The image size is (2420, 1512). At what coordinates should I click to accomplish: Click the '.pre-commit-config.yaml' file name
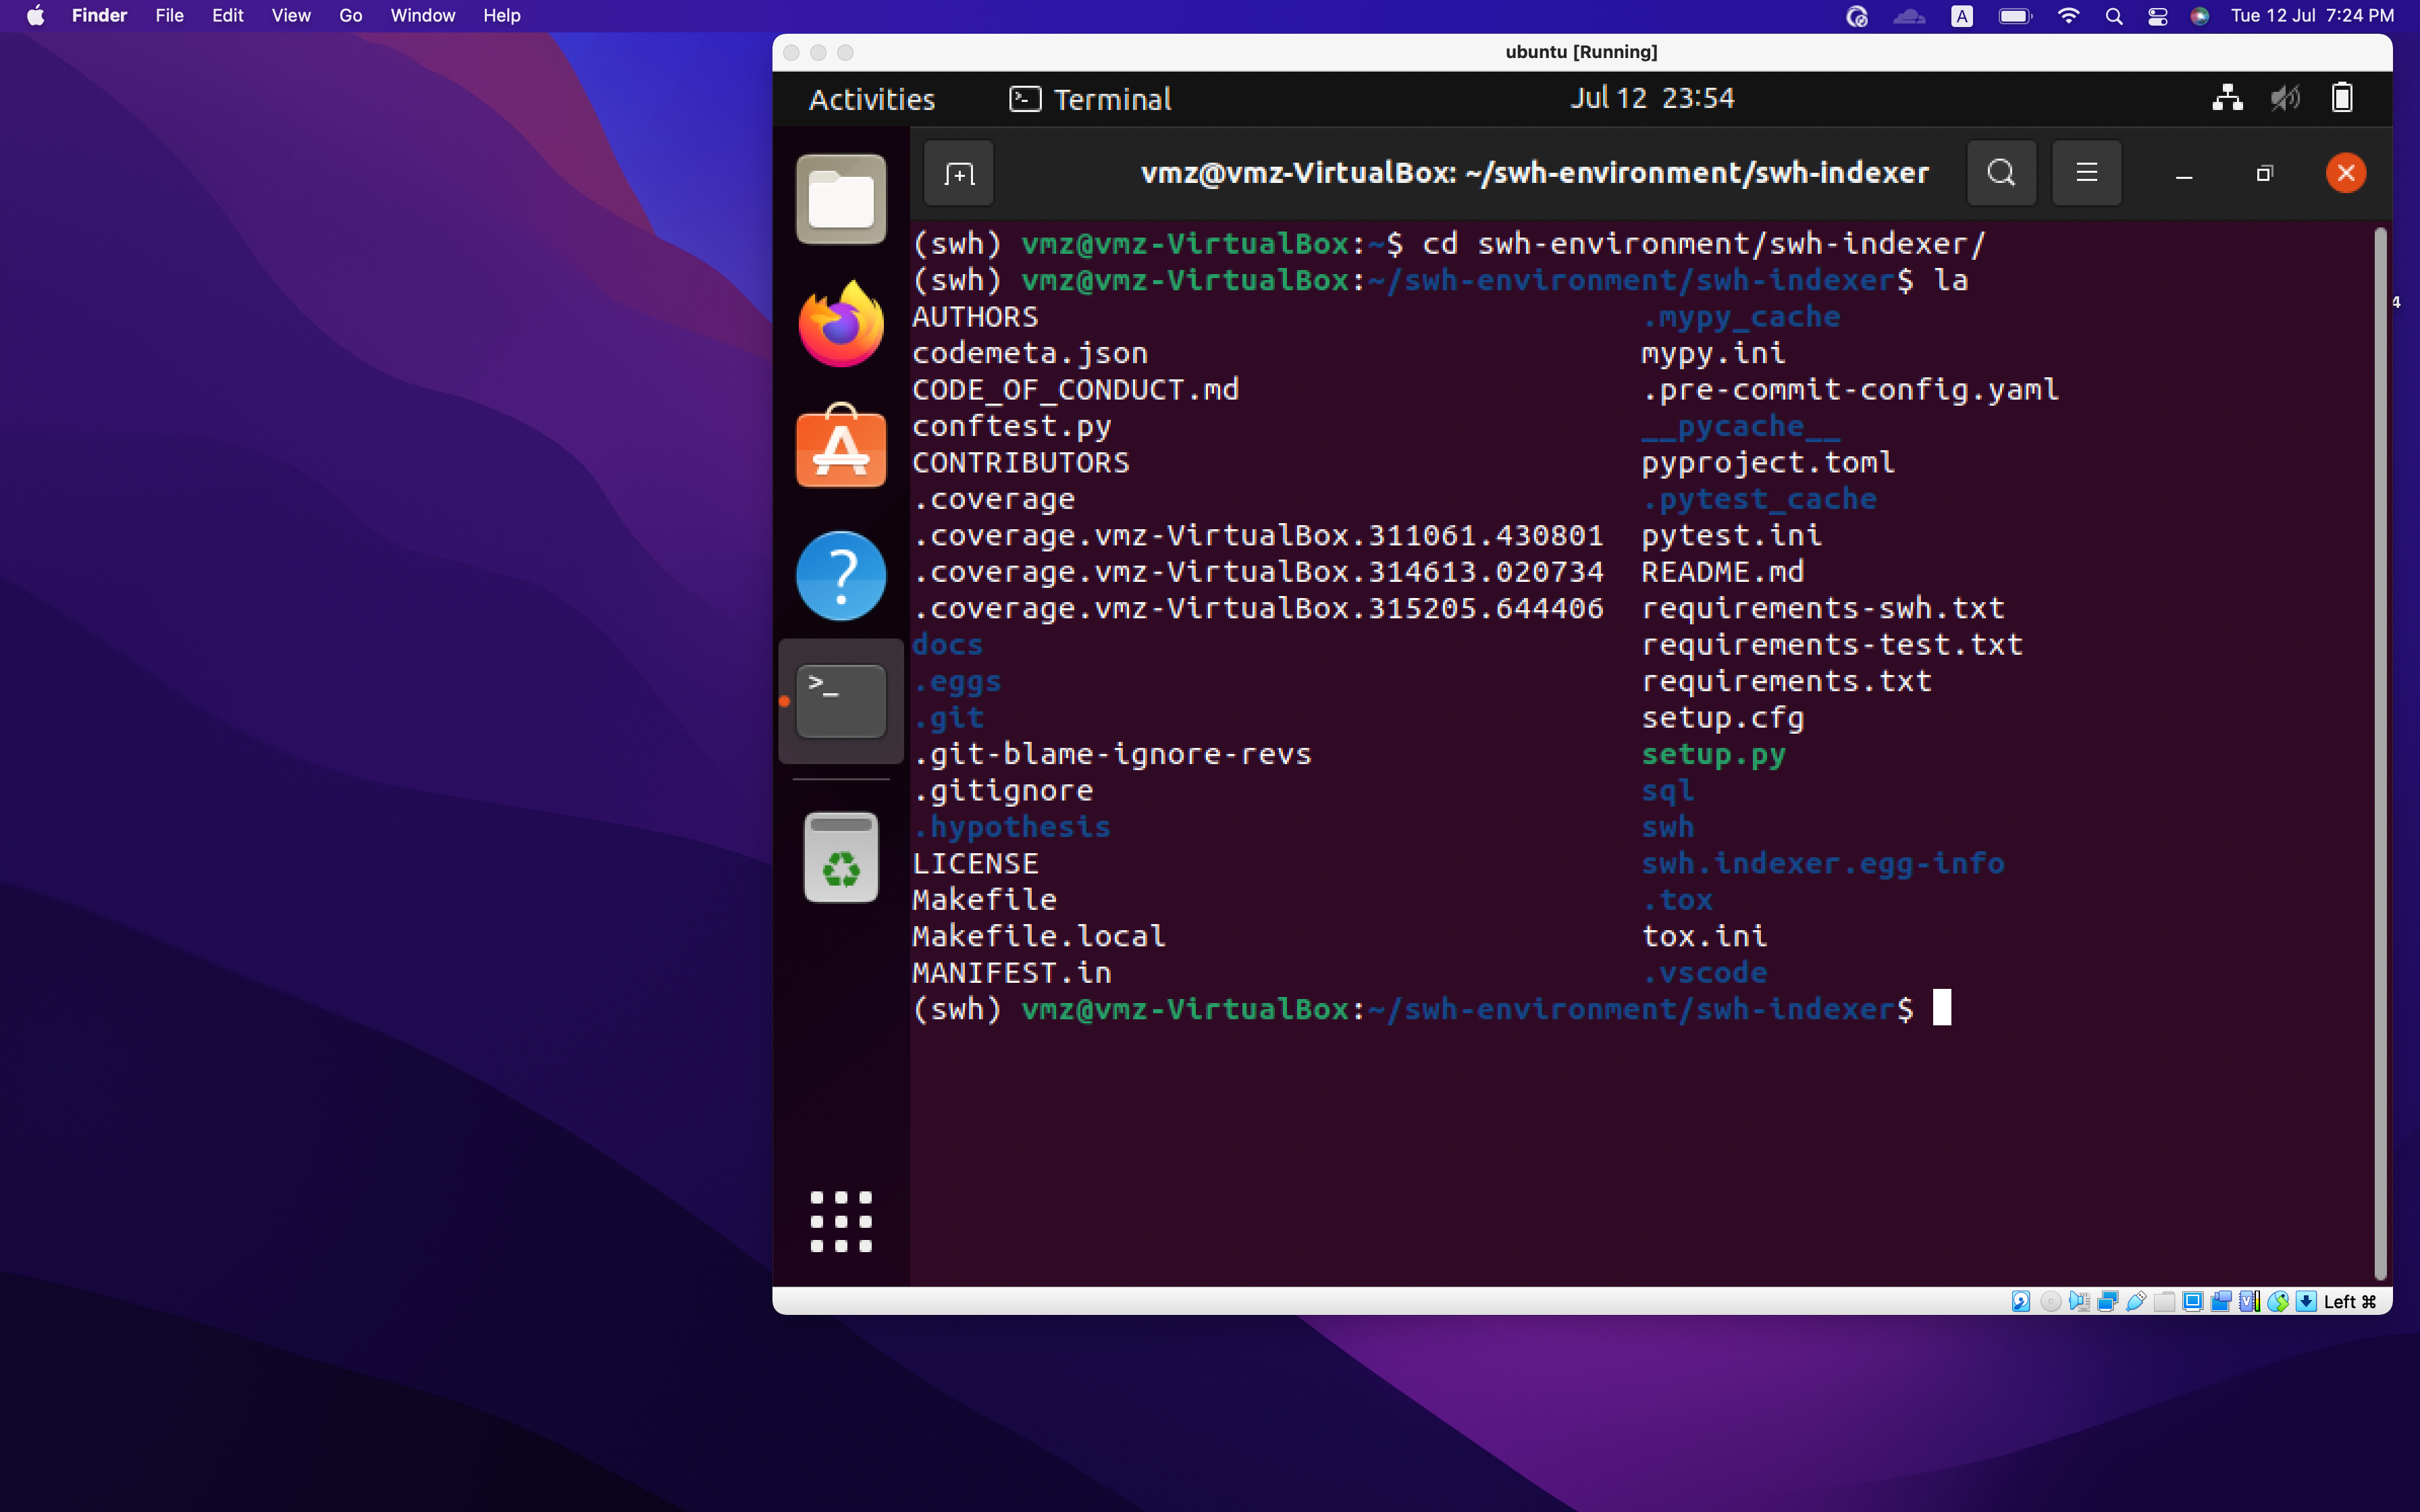[x=1850, y=389]
